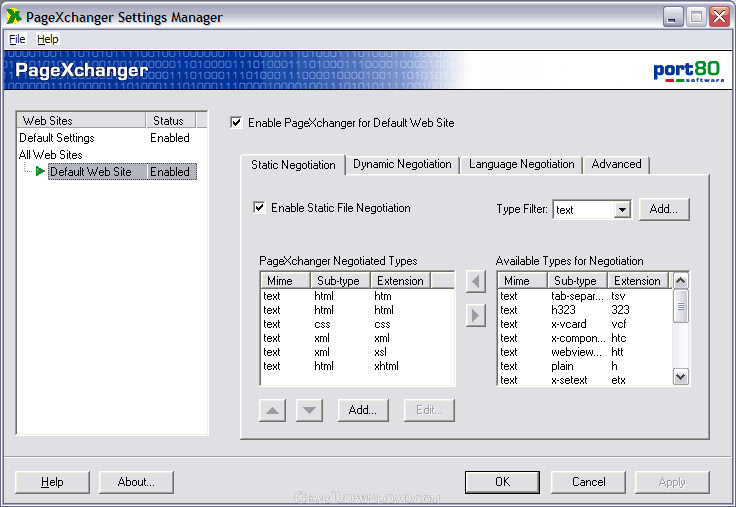Image resolution: width=736 pixels, height=507 pixels.
Task: Click the Cancel button
Action: click(x=588, y=482)
